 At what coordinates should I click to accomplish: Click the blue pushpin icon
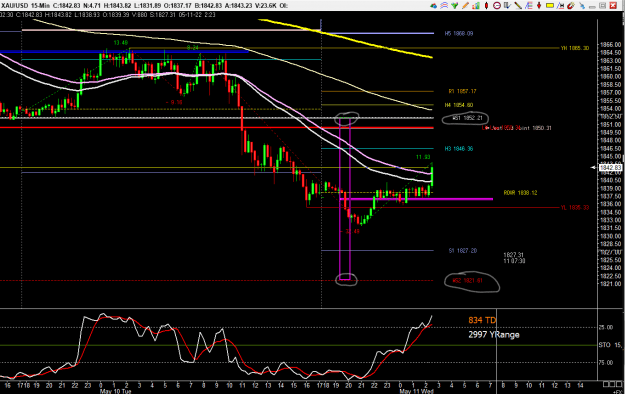[582, 6]
